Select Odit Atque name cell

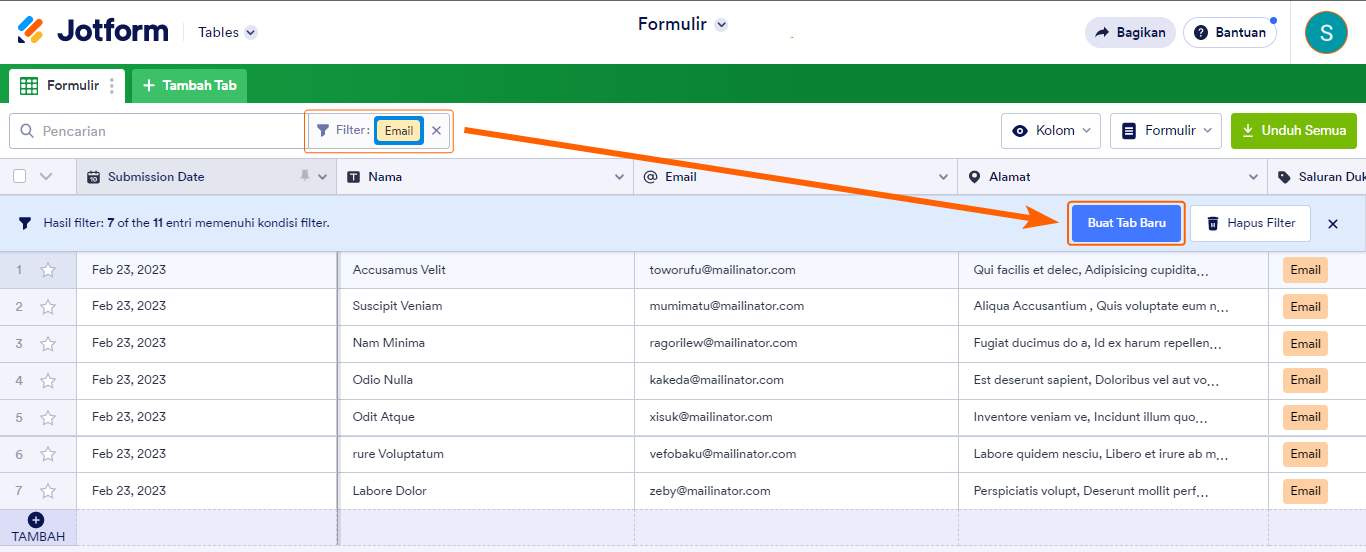pyautogui.click(x=486, y=417)
